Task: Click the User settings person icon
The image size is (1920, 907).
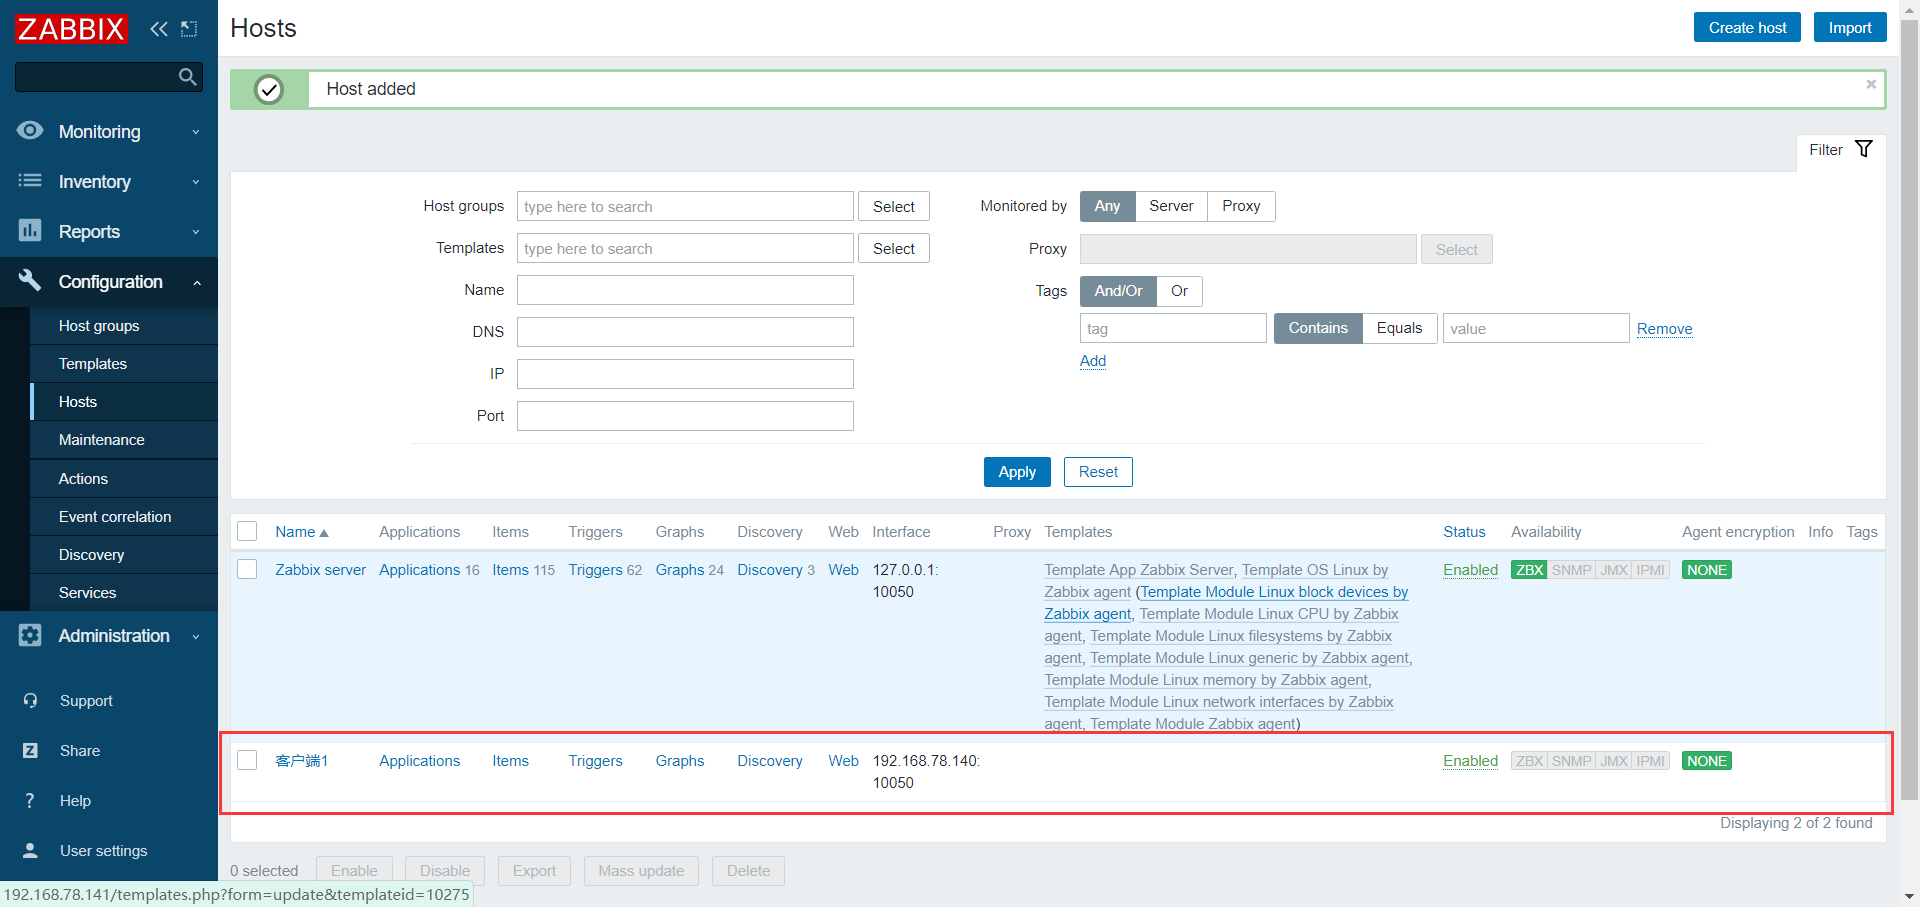Action: (x=30, y=851)
